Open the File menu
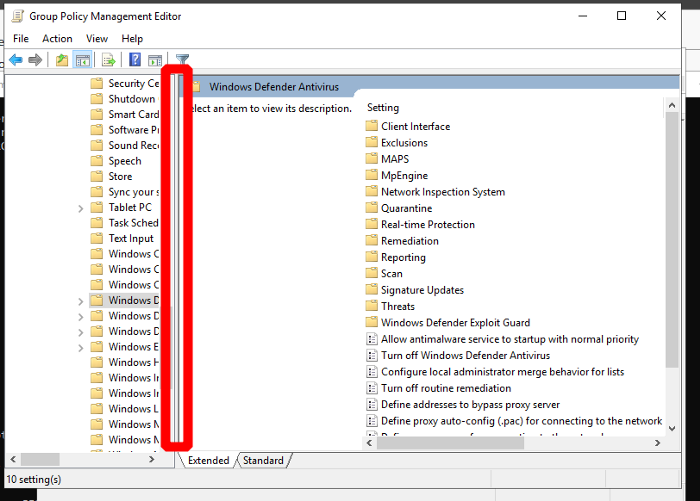Viewport: 700px width, 501px height. coord(21,39)
